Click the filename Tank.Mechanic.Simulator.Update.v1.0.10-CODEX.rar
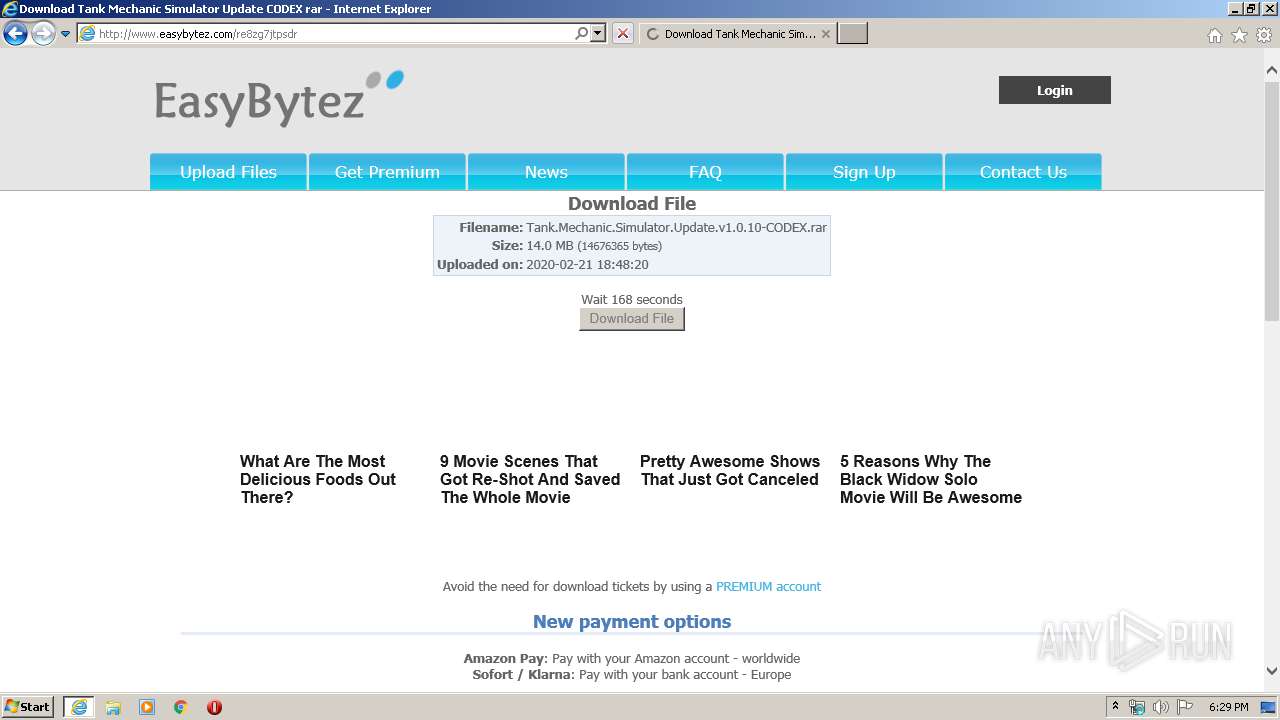The image size is (1280, 720). point(677,227)
